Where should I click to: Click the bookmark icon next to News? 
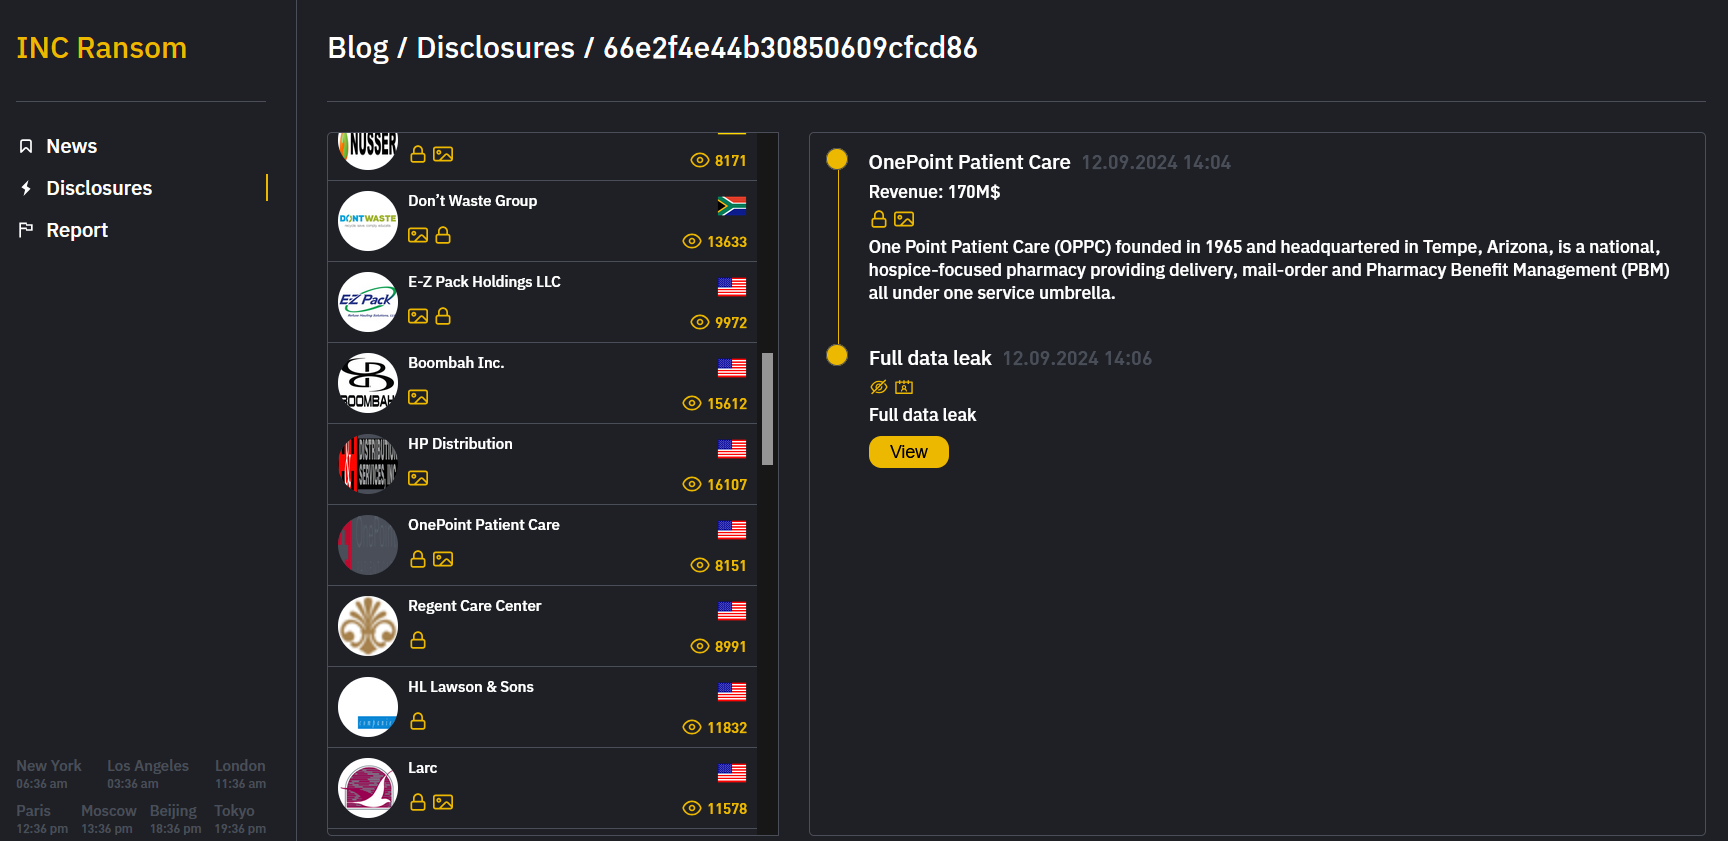click(x=26, y=147)
